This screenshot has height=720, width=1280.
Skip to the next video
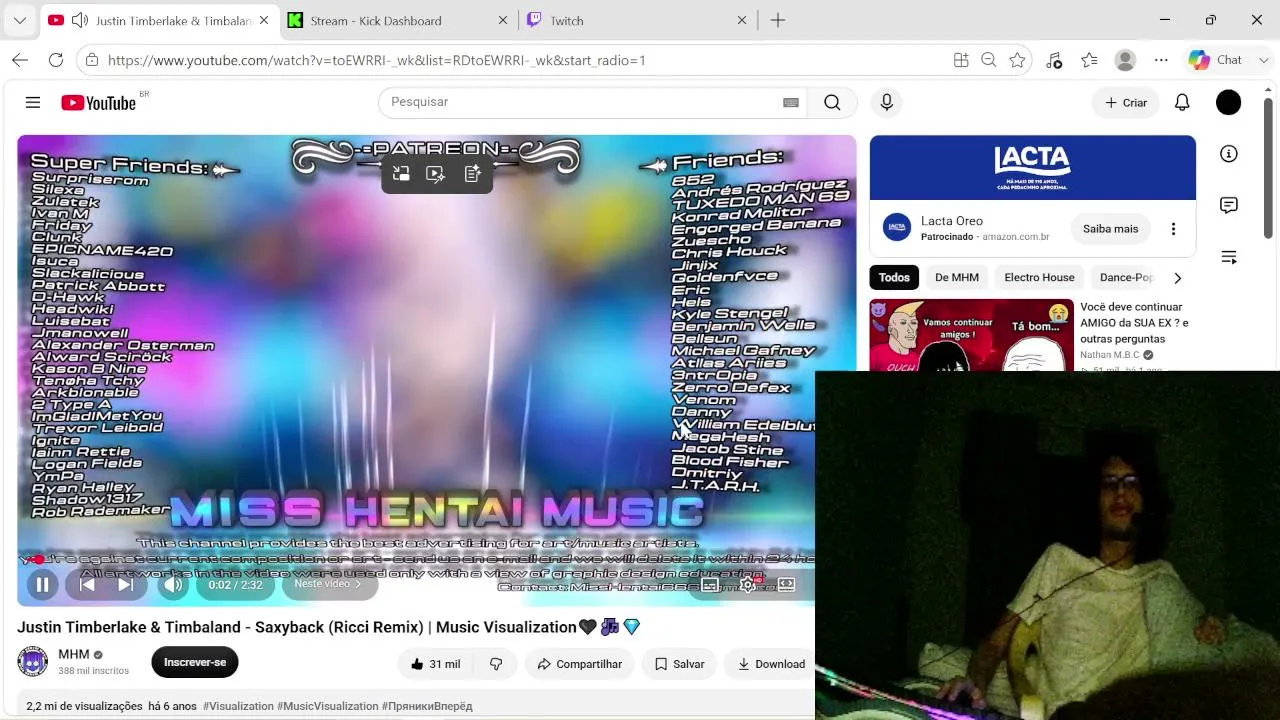[125, 585]
